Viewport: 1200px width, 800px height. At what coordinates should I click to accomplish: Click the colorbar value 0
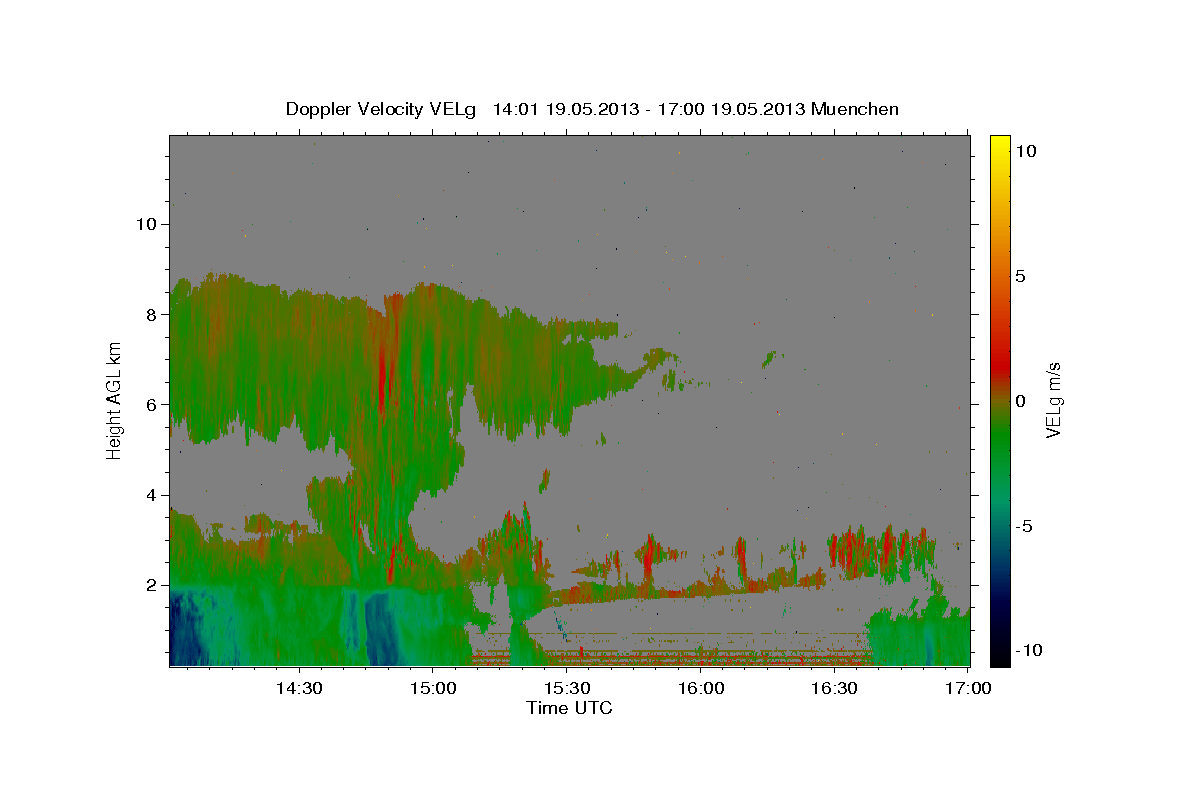click(x=1021, y=401)
